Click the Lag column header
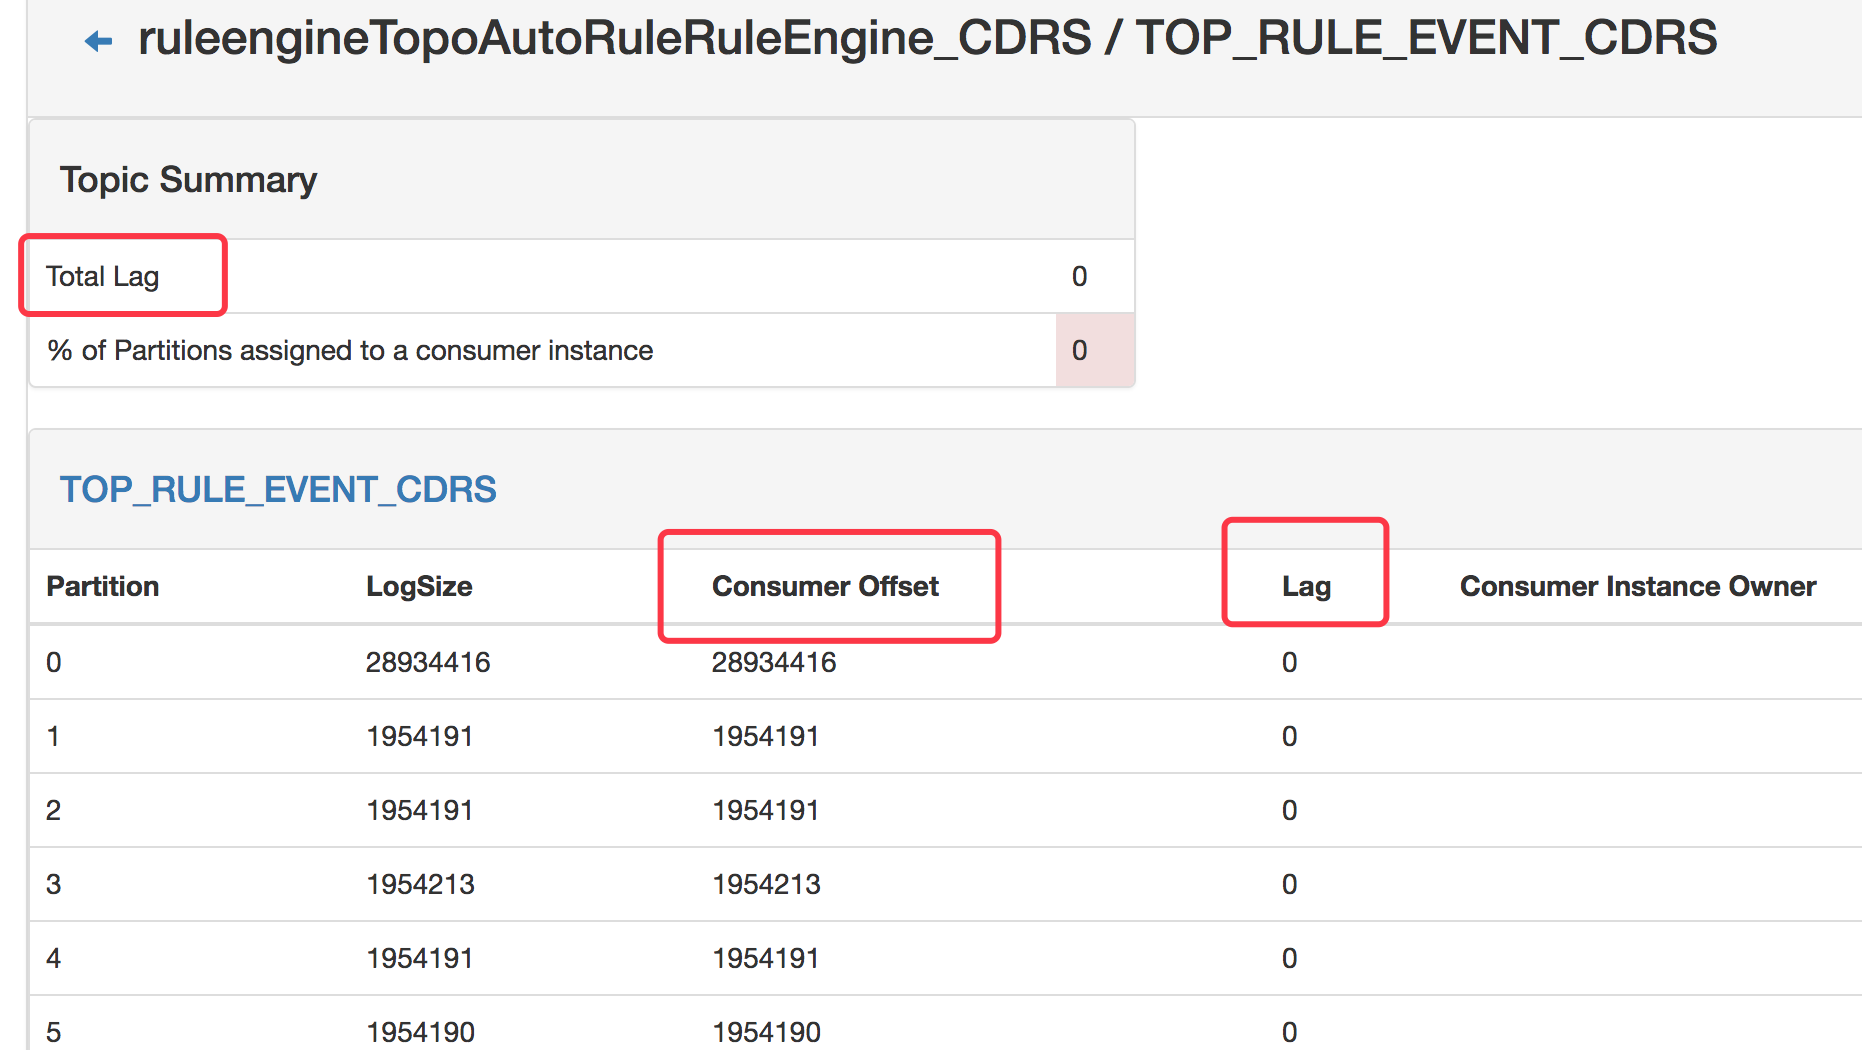 1306,586
